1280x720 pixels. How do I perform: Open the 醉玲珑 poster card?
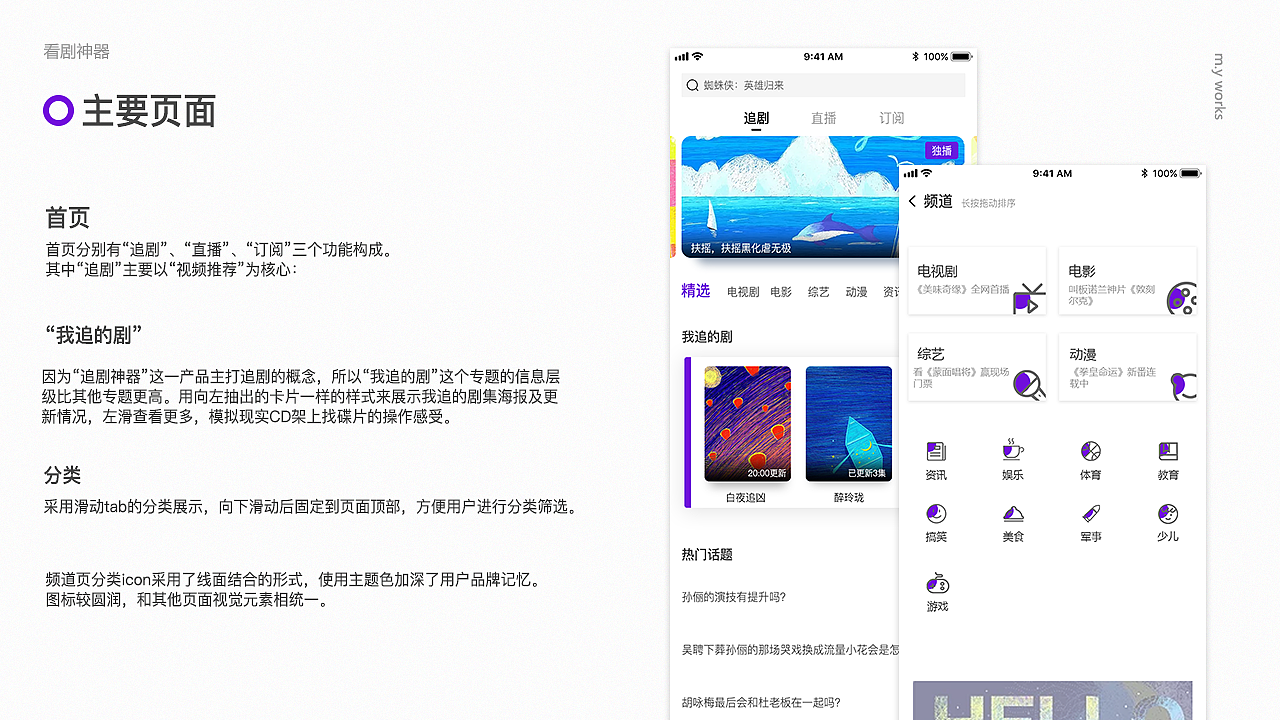(849, 424)
